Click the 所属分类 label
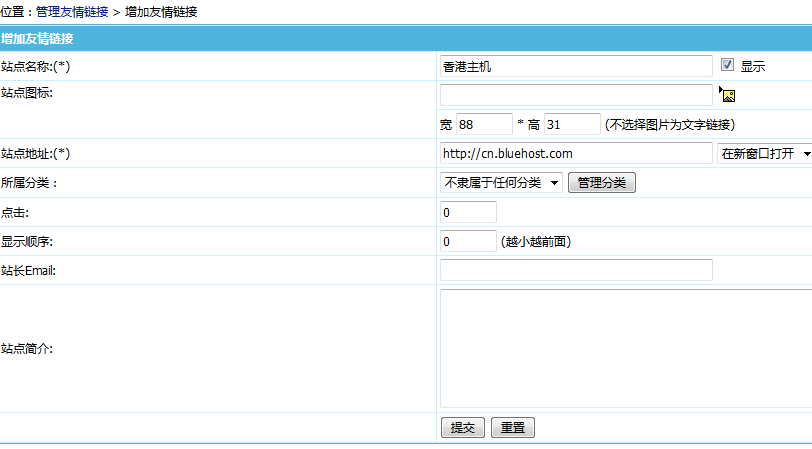 [29, 182]
